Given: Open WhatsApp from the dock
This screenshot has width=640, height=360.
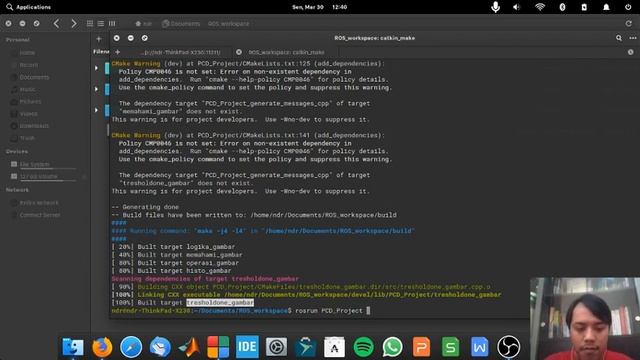Looking at the screenshot, I should [392, 347].
